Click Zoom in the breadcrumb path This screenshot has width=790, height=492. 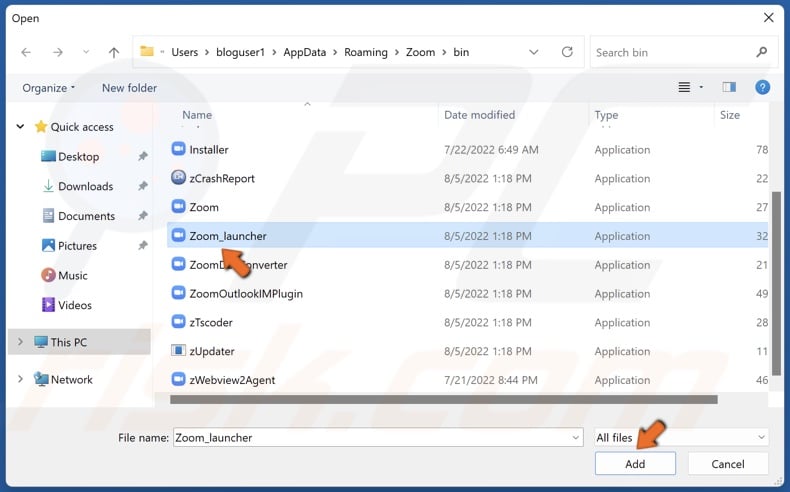(x=420, y=52)
